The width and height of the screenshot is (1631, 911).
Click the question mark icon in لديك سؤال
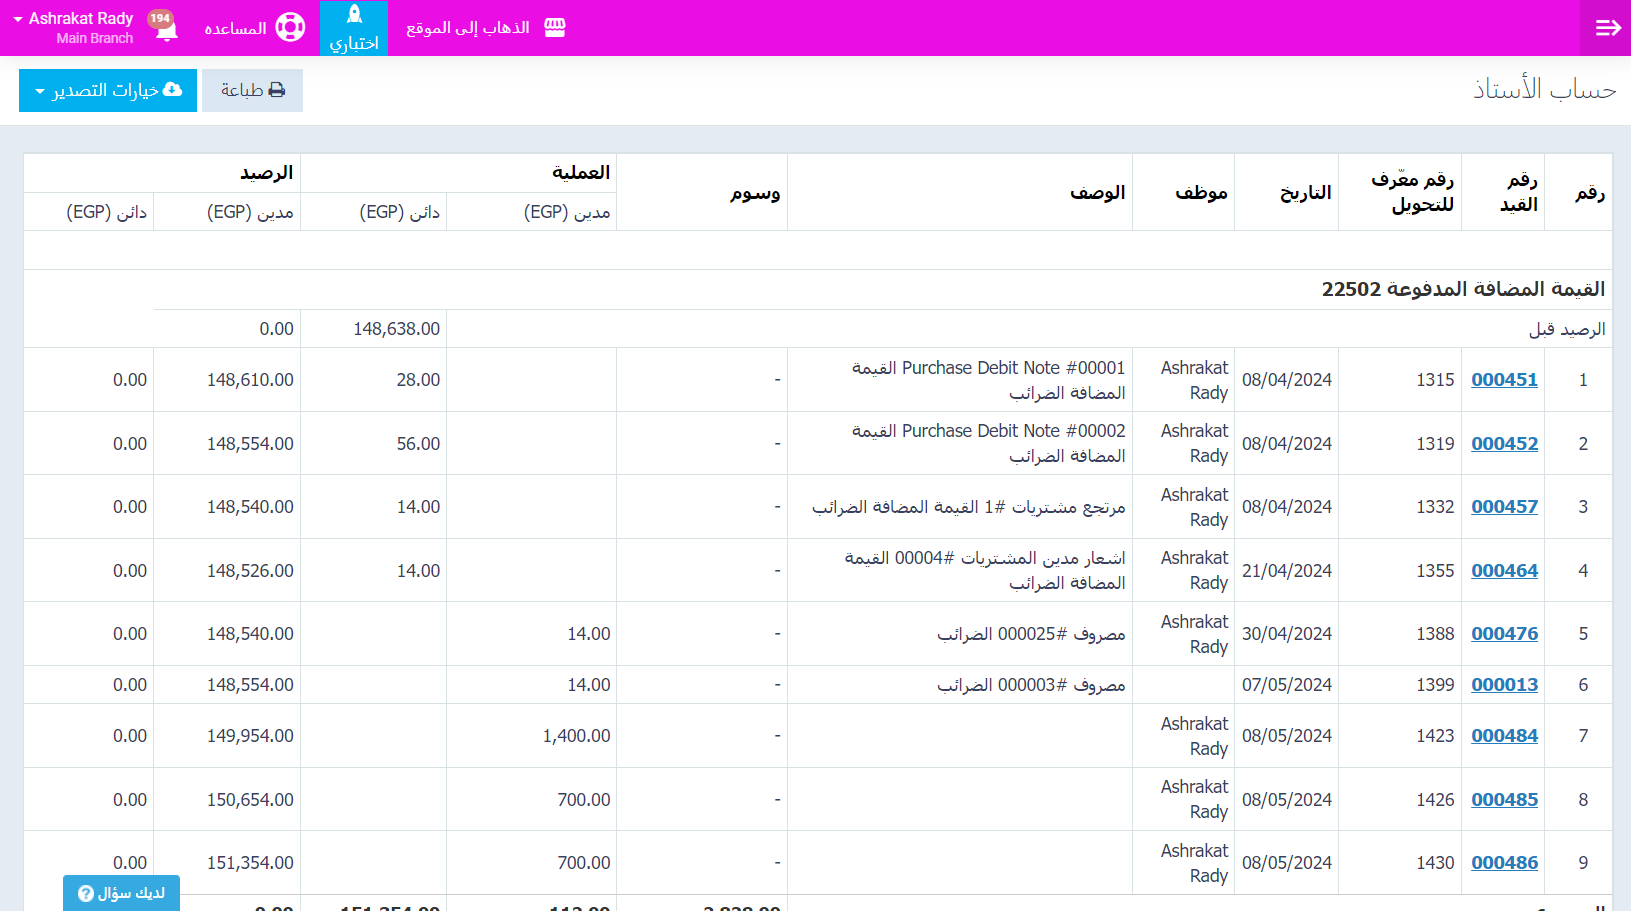86,894
